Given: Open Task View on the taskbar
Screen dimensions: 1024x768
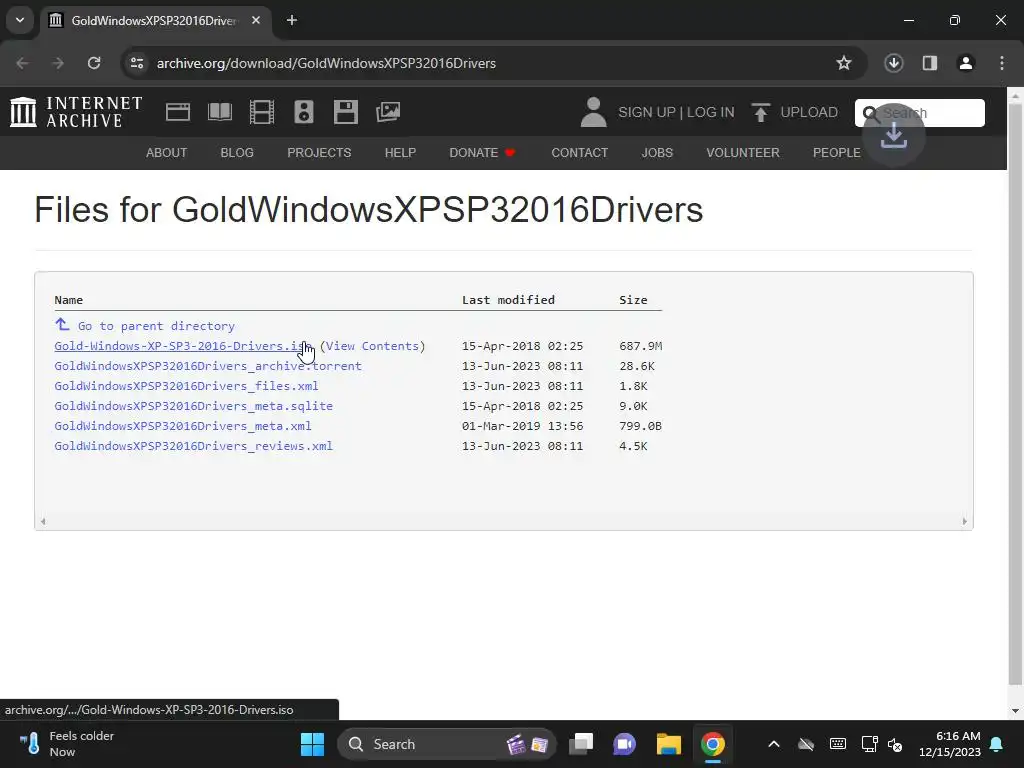Looking at the screenshot, I should pos(581,744).
